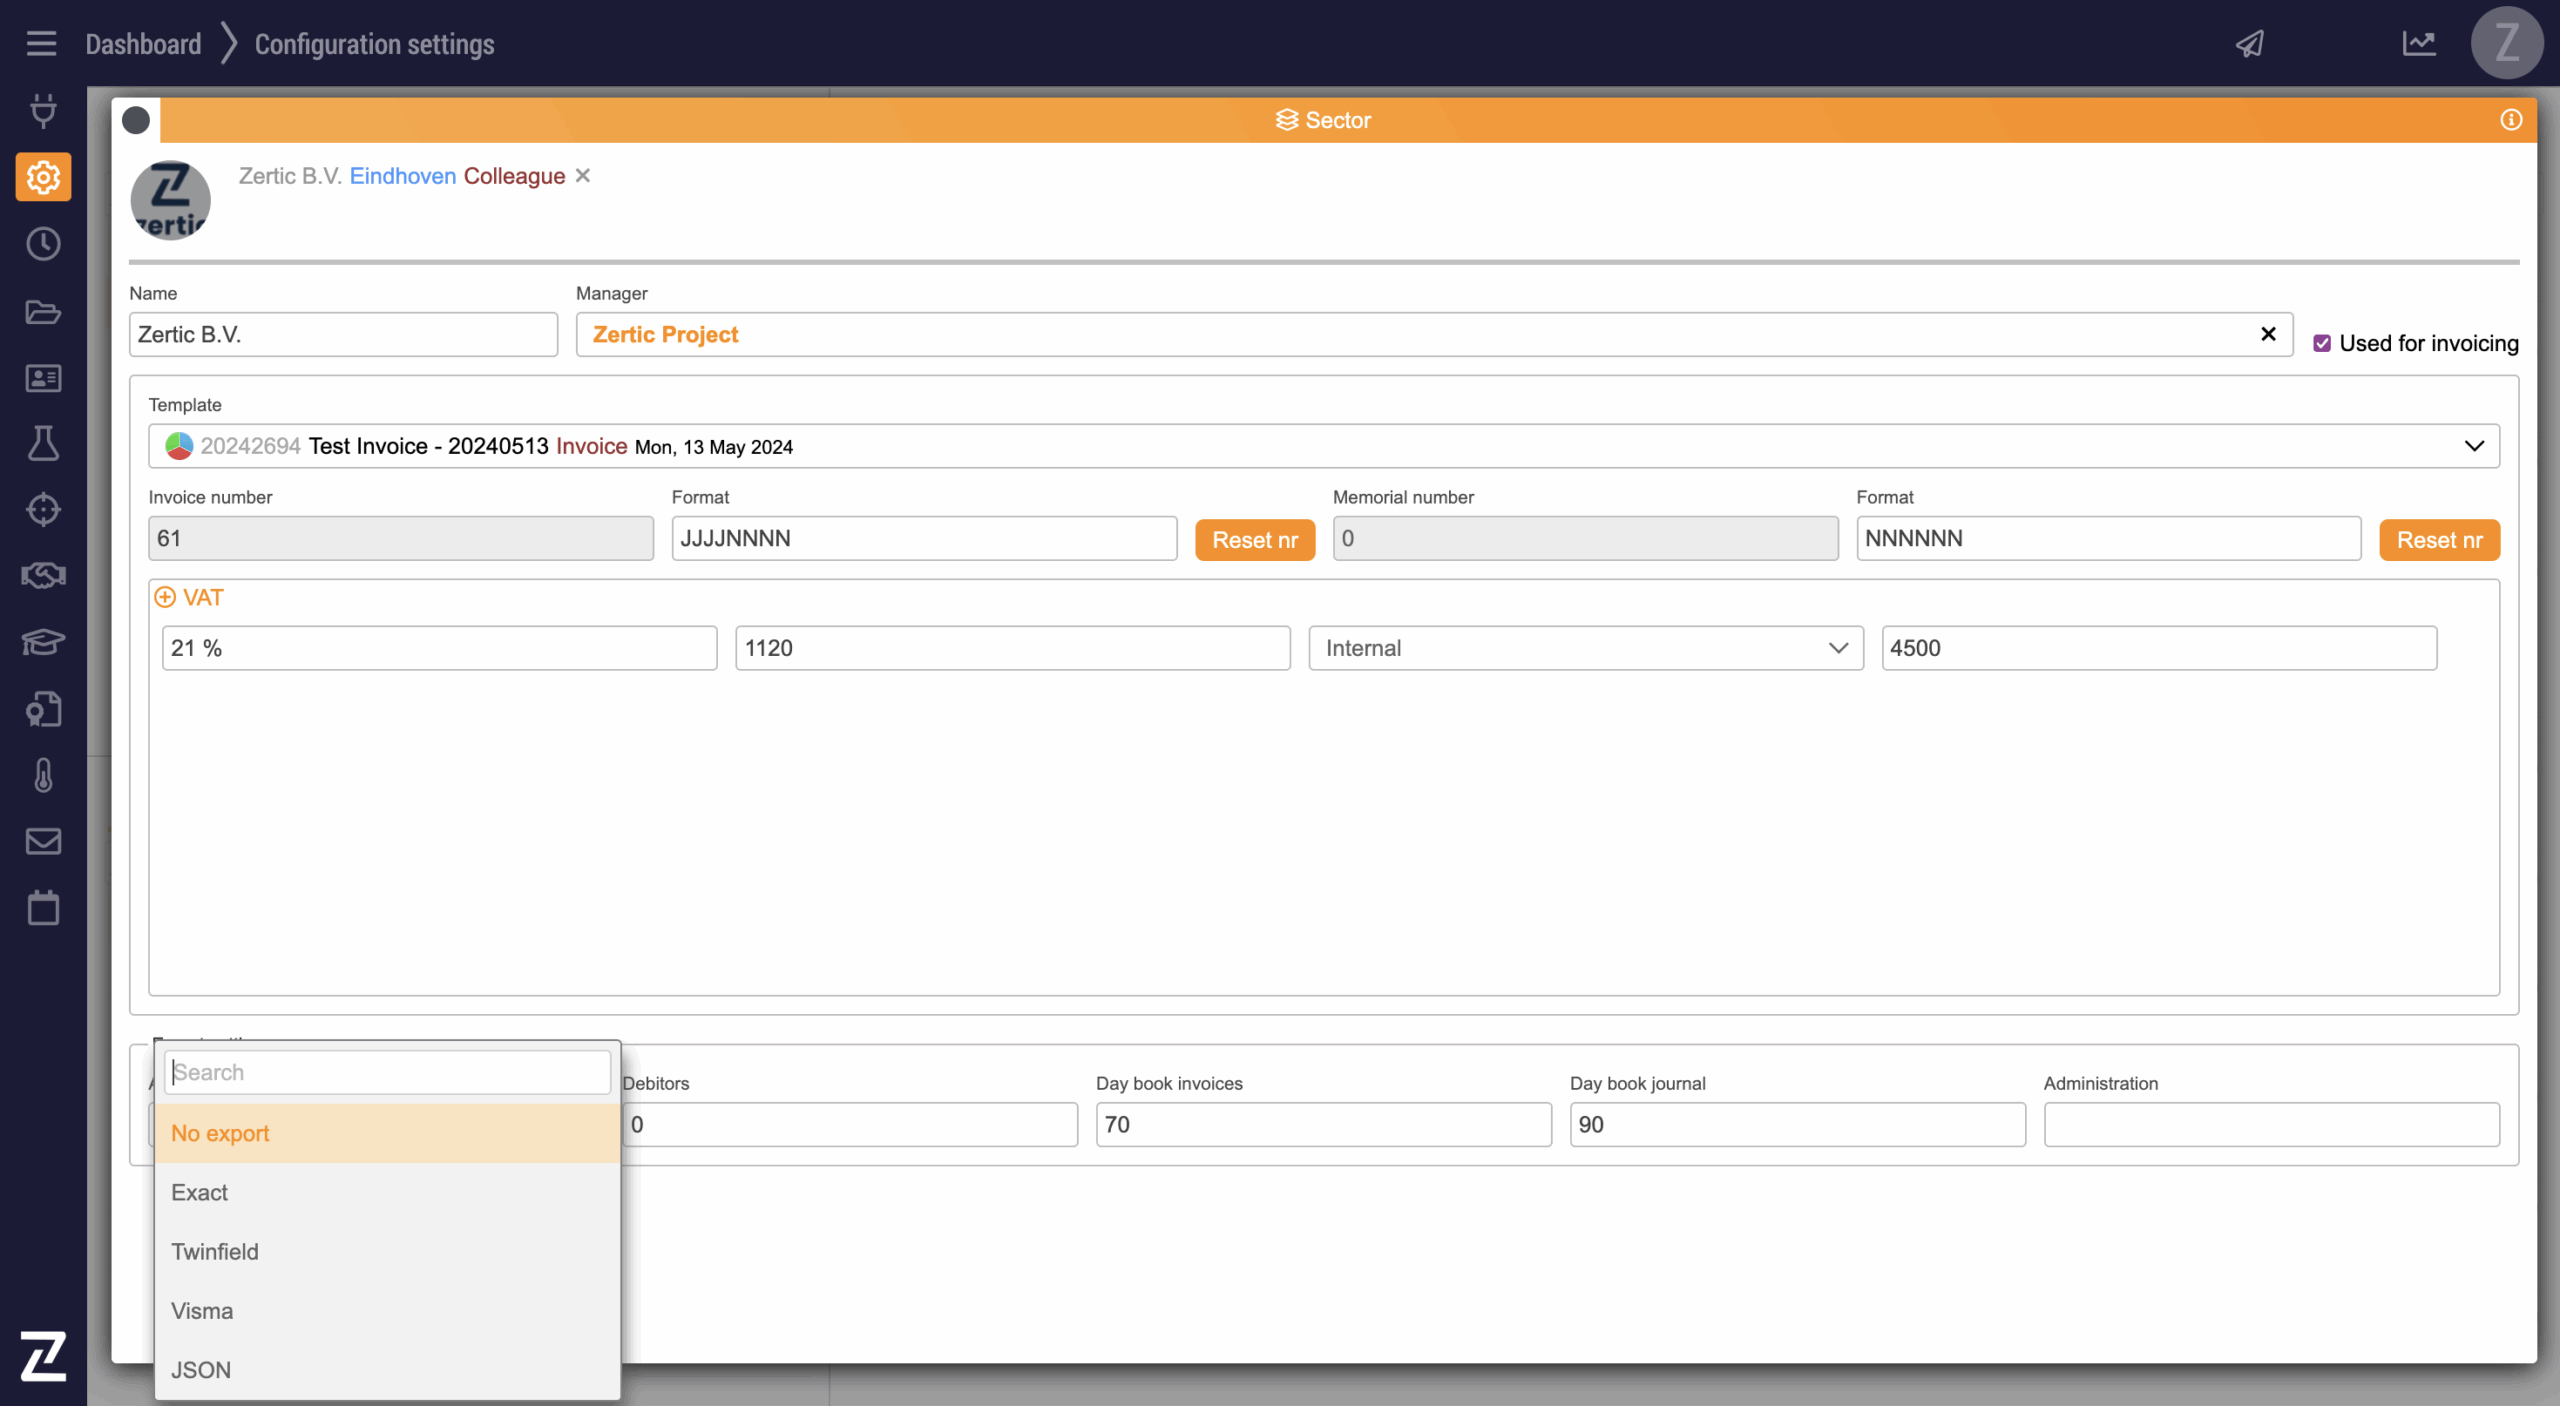Screen dimensions: 2560x1406
Task: Click the plug icon in sidebar
Action: pyautogui.click(x=43, y=110)
